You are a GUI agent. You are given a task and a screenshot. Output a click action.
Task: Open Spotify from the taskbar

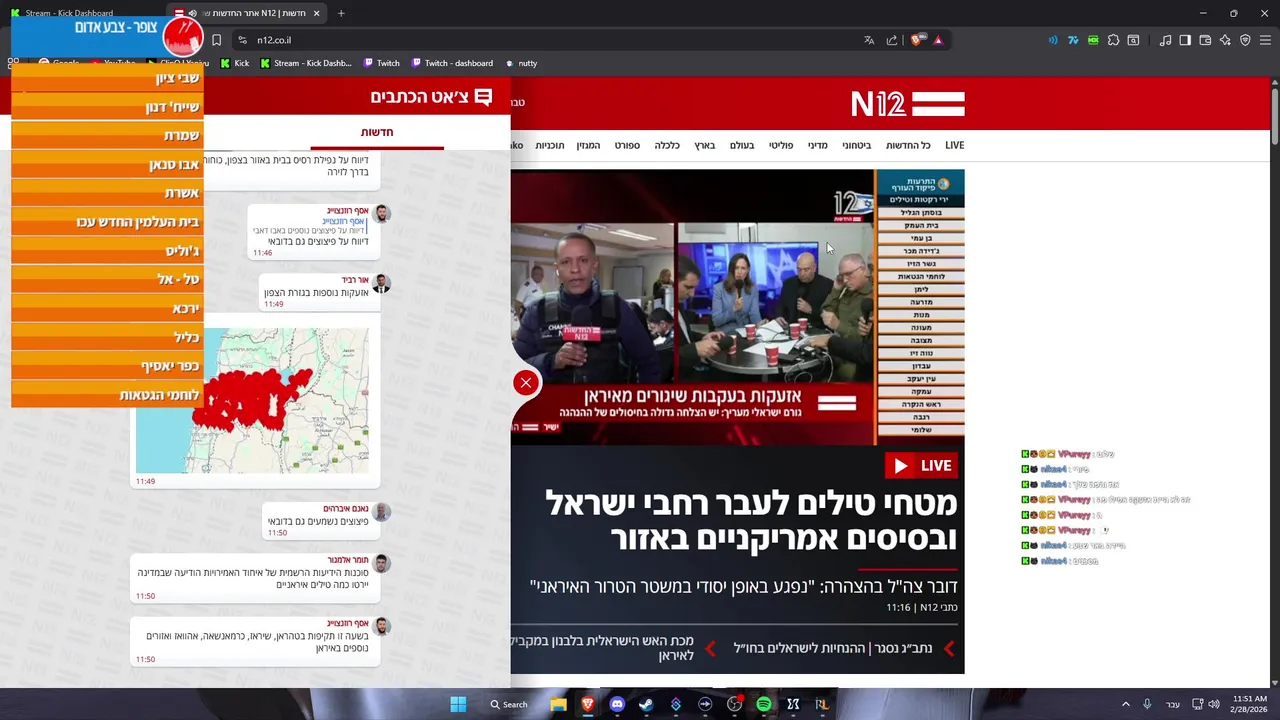[764, 704]
